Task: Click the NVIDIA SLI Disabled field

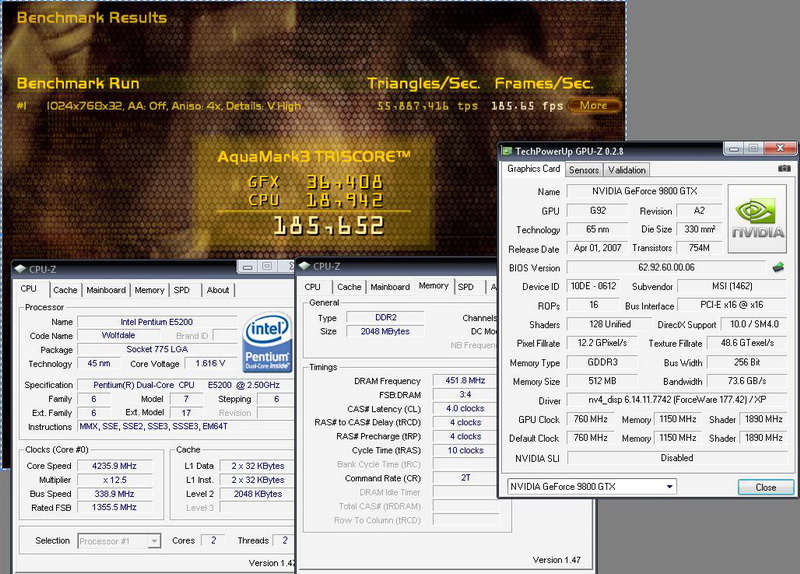Action: point(677,458)
